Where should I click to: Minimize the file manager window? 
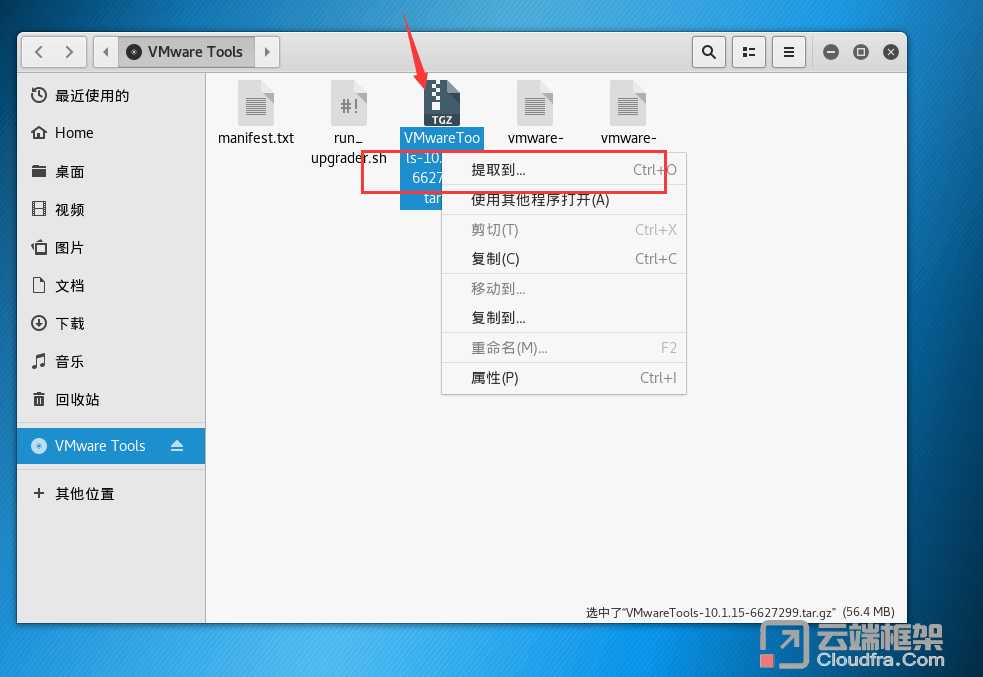[x=831, y=52]
